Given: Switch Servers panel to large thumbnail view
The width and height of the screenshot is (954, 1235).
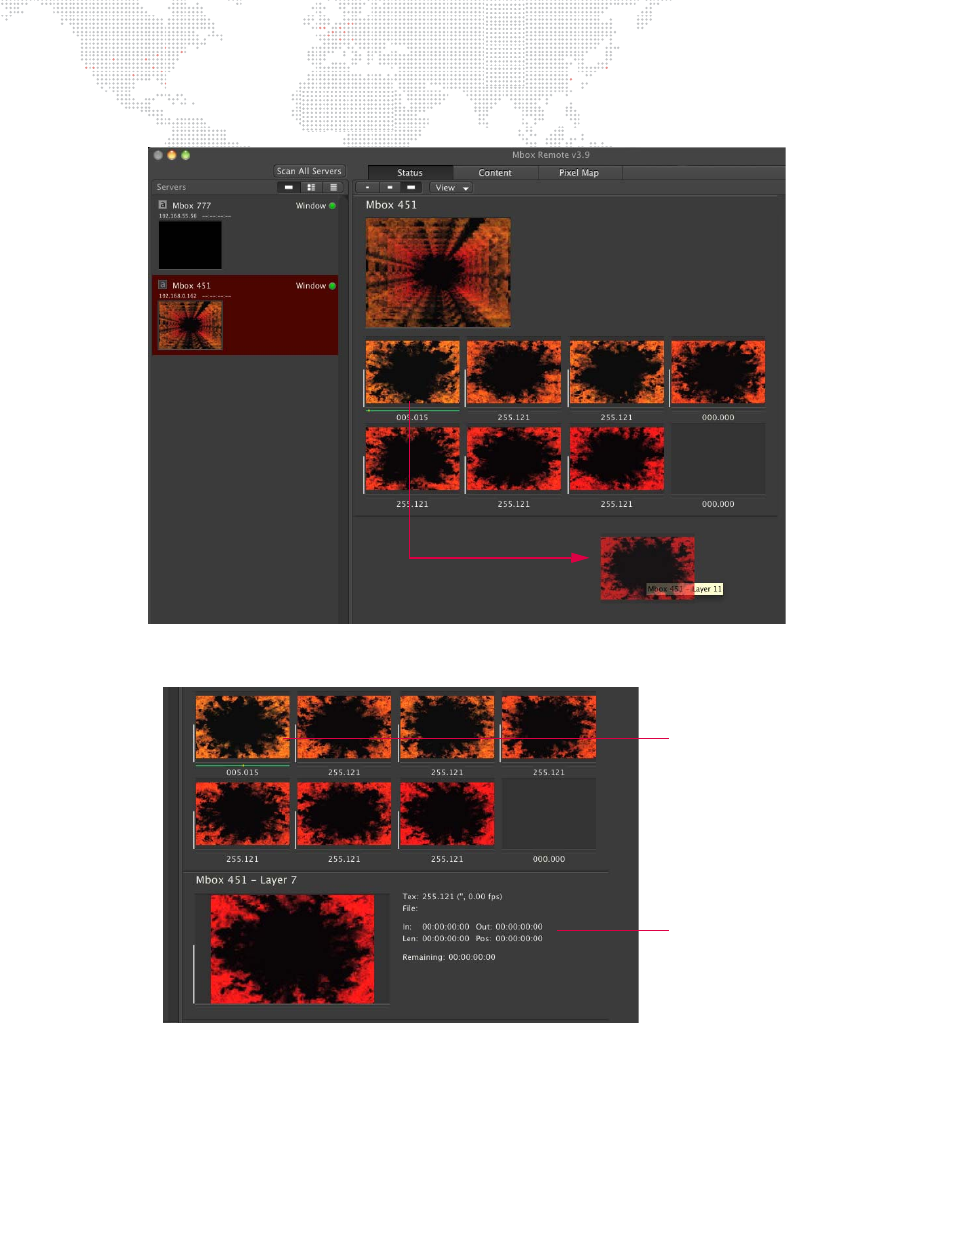Looking at the screenshot, I should coord(289,187).
